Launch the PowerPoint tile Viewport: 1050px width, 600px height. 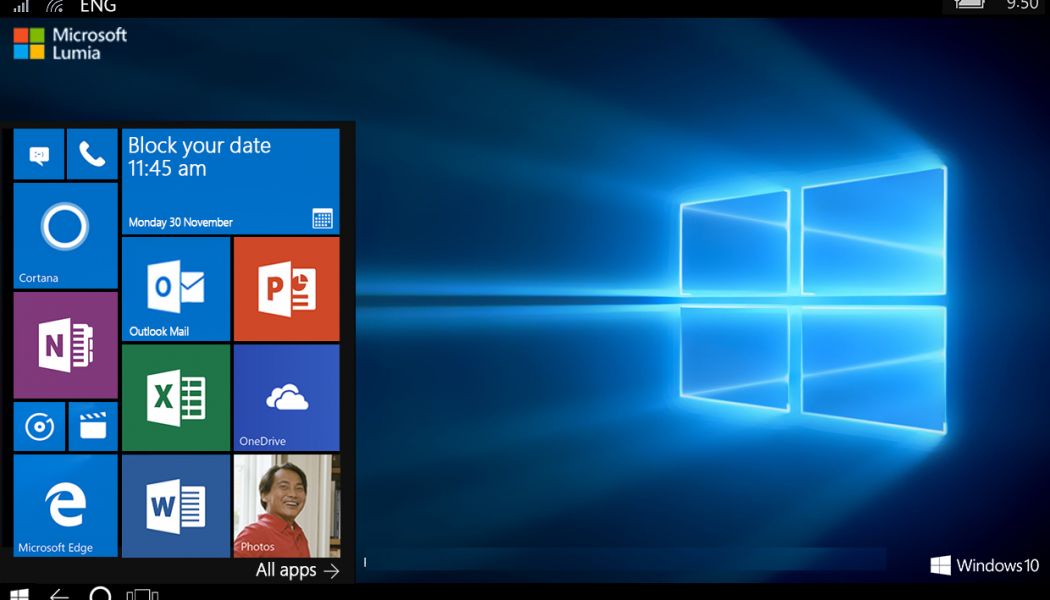286,289
